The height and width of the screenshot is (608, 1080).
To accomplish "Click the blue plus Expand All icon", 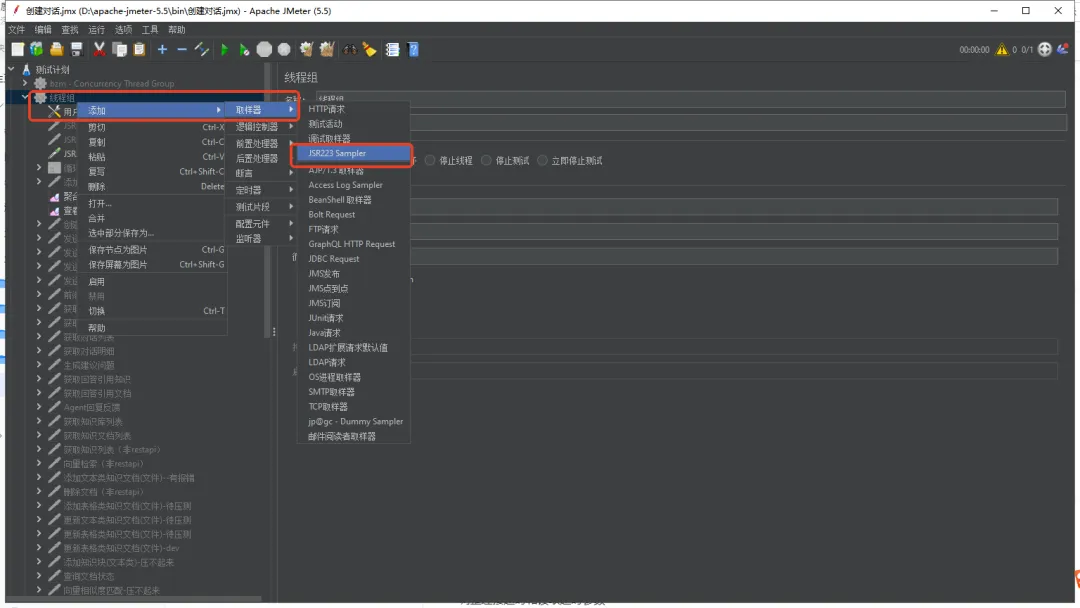I will tap(162, 49).
